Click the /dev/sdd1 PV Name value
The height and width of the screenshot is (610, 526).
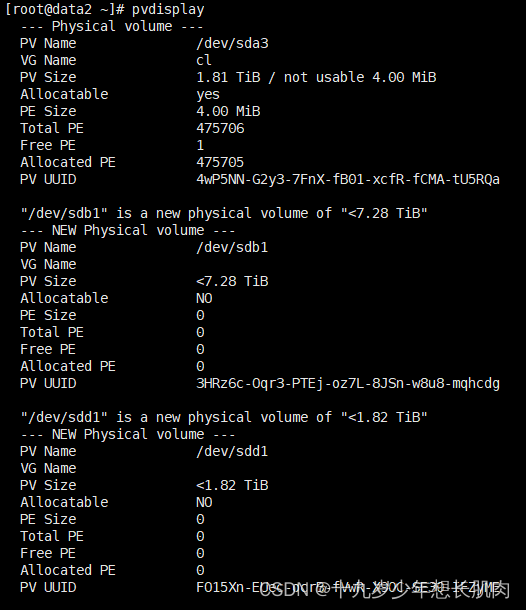coord(232,451)
